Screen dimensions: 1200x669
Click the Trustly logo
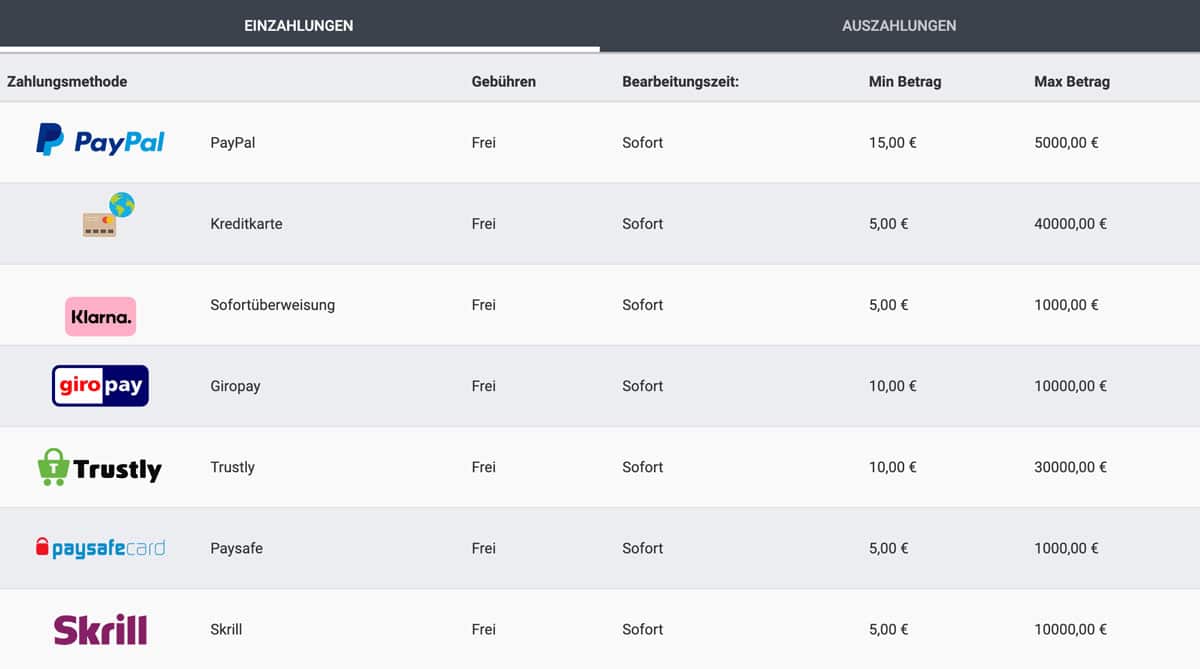click(100, 467)
